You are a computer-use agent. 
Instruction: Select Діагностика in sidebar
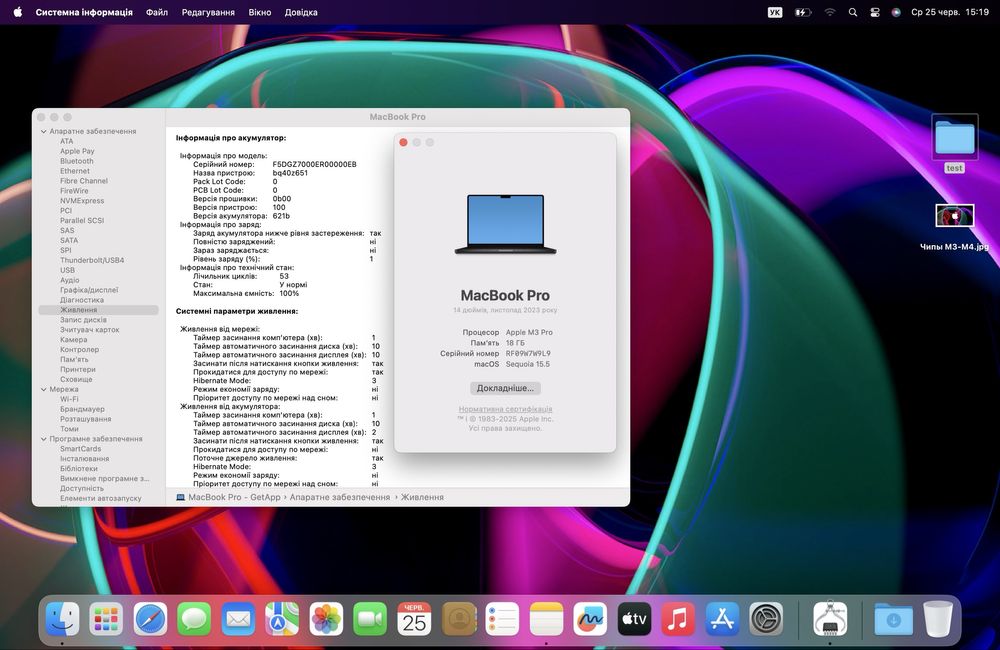click(82, 300)
